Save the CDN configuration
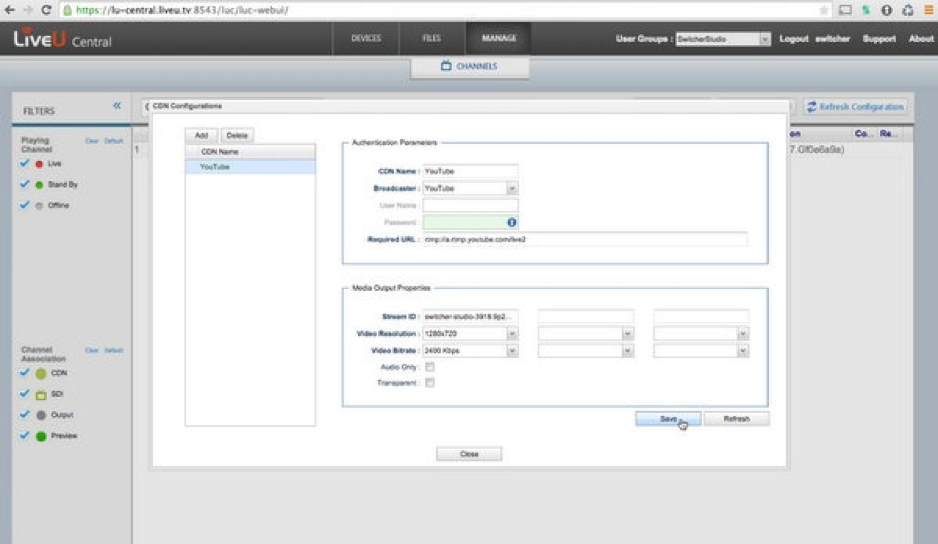This screenshot has width=938, height=544. [668, 419]
